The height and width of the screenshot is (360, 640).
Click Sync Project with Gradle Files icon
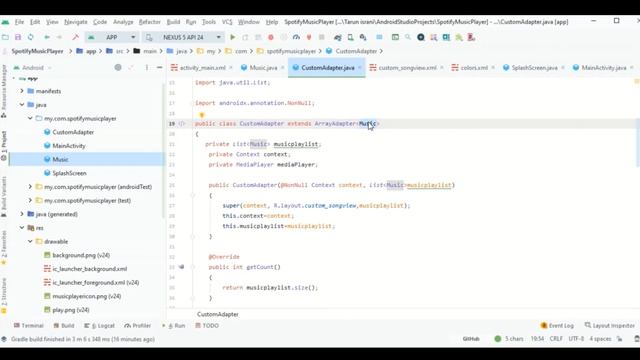pos(338,37)
